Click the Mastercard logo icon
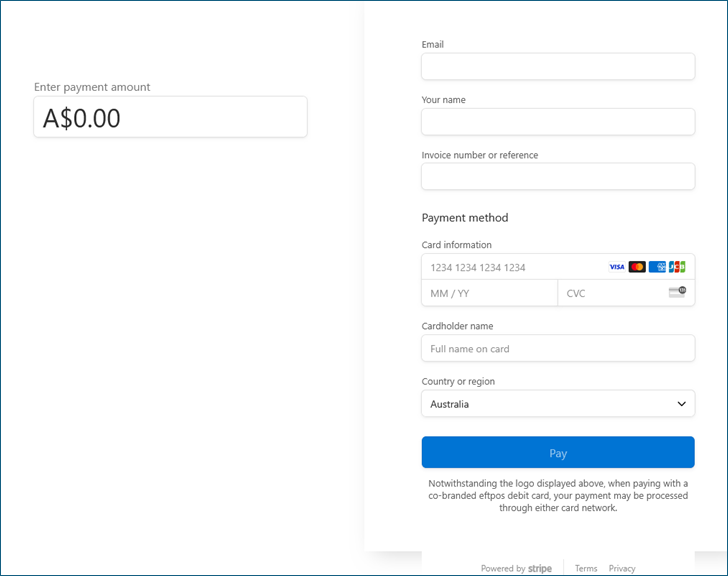The image size is (728, 576). [637, 267]
